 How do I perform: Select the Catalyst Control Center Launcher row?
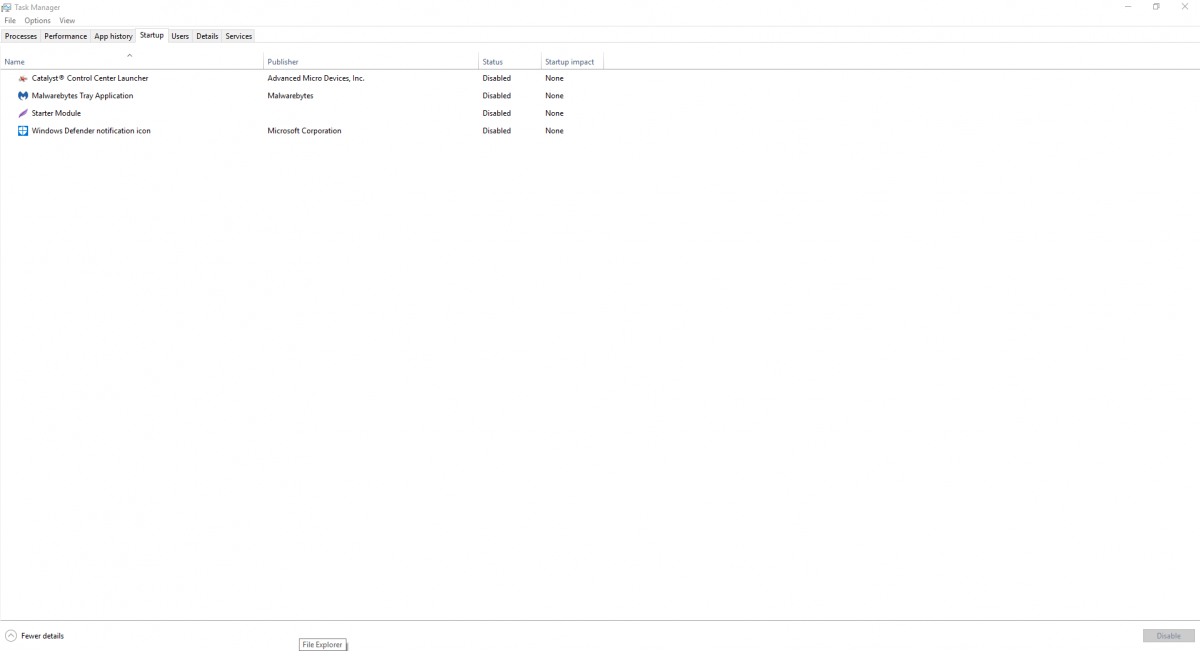[x=302, y=78]
